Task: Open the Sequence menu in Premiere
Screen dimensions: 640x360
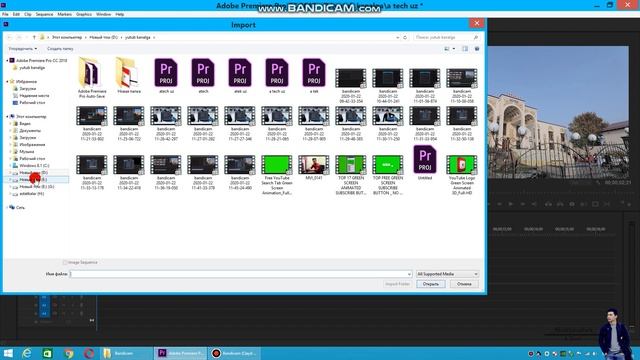Action: pos(44,14)
